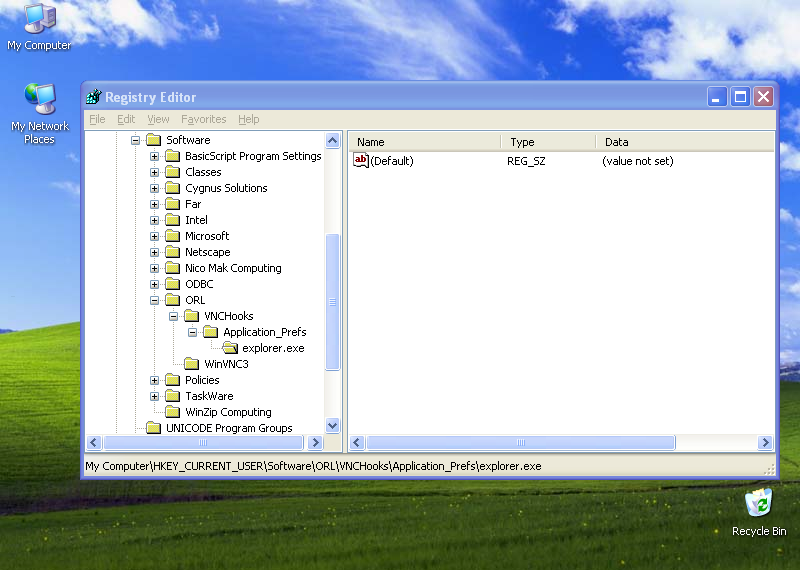Screen dimensions: 800x570
Task: Expand the Classes registry key
Action: tap(155, 172)
